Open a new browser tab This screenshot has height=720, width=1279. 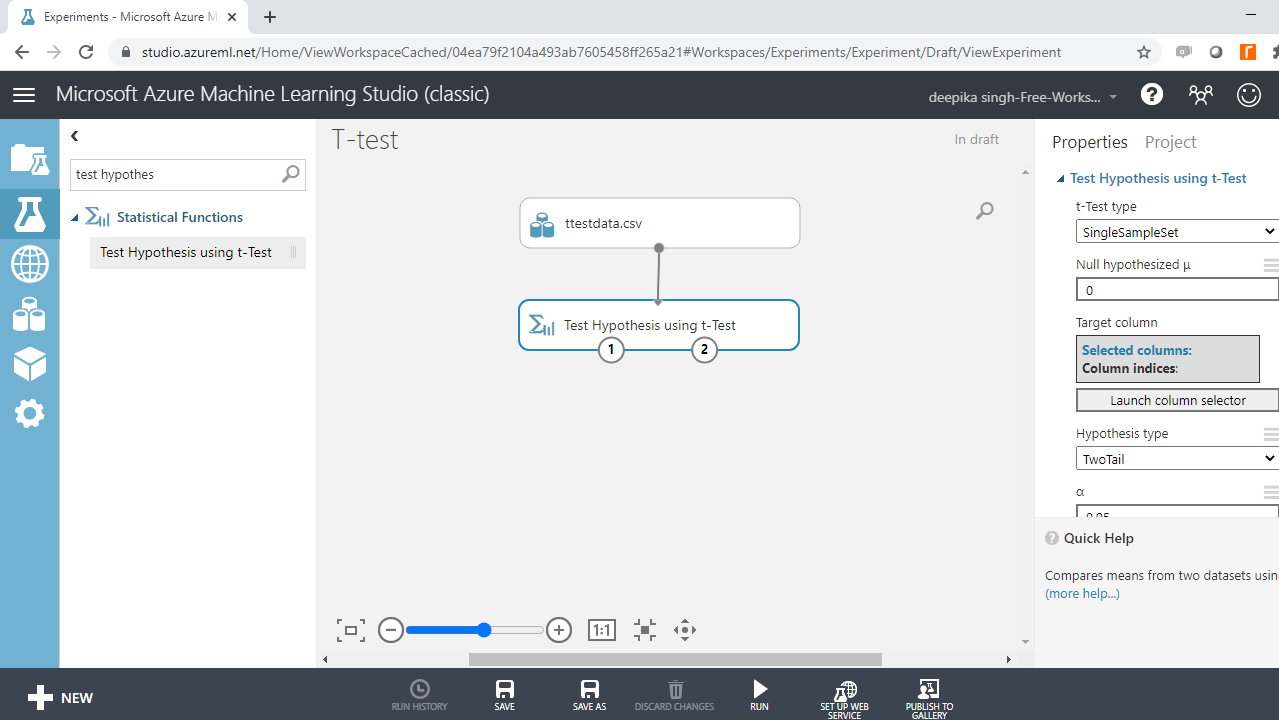(270, 17)
